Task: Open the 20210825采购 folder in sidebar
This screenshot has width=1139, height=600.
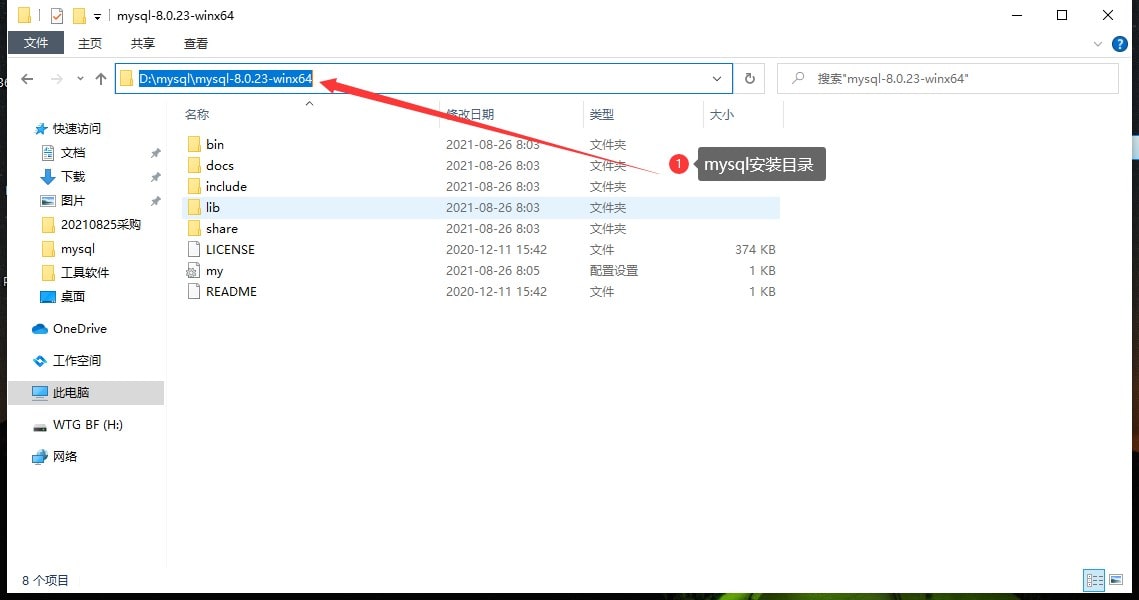Action: (x=100, y=224)
